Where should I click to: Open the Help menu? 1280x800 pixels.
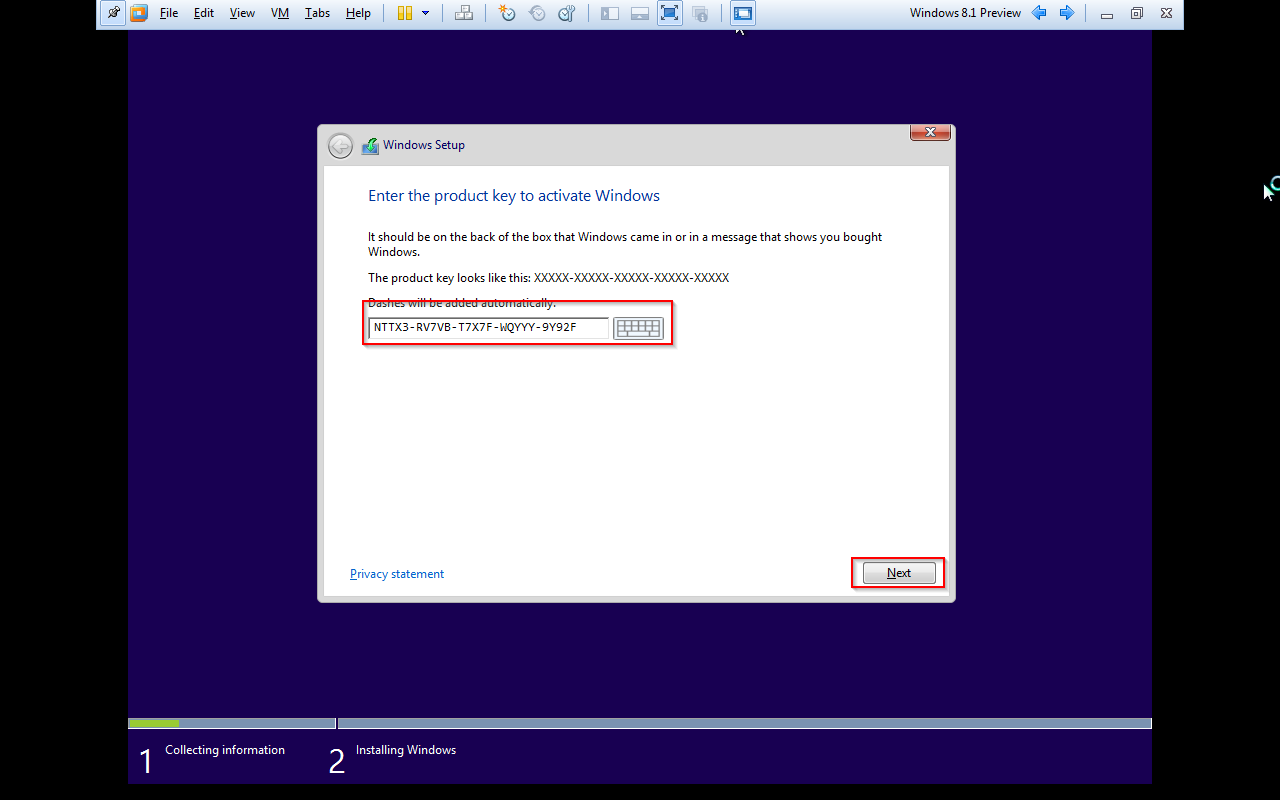coord(358,13)
